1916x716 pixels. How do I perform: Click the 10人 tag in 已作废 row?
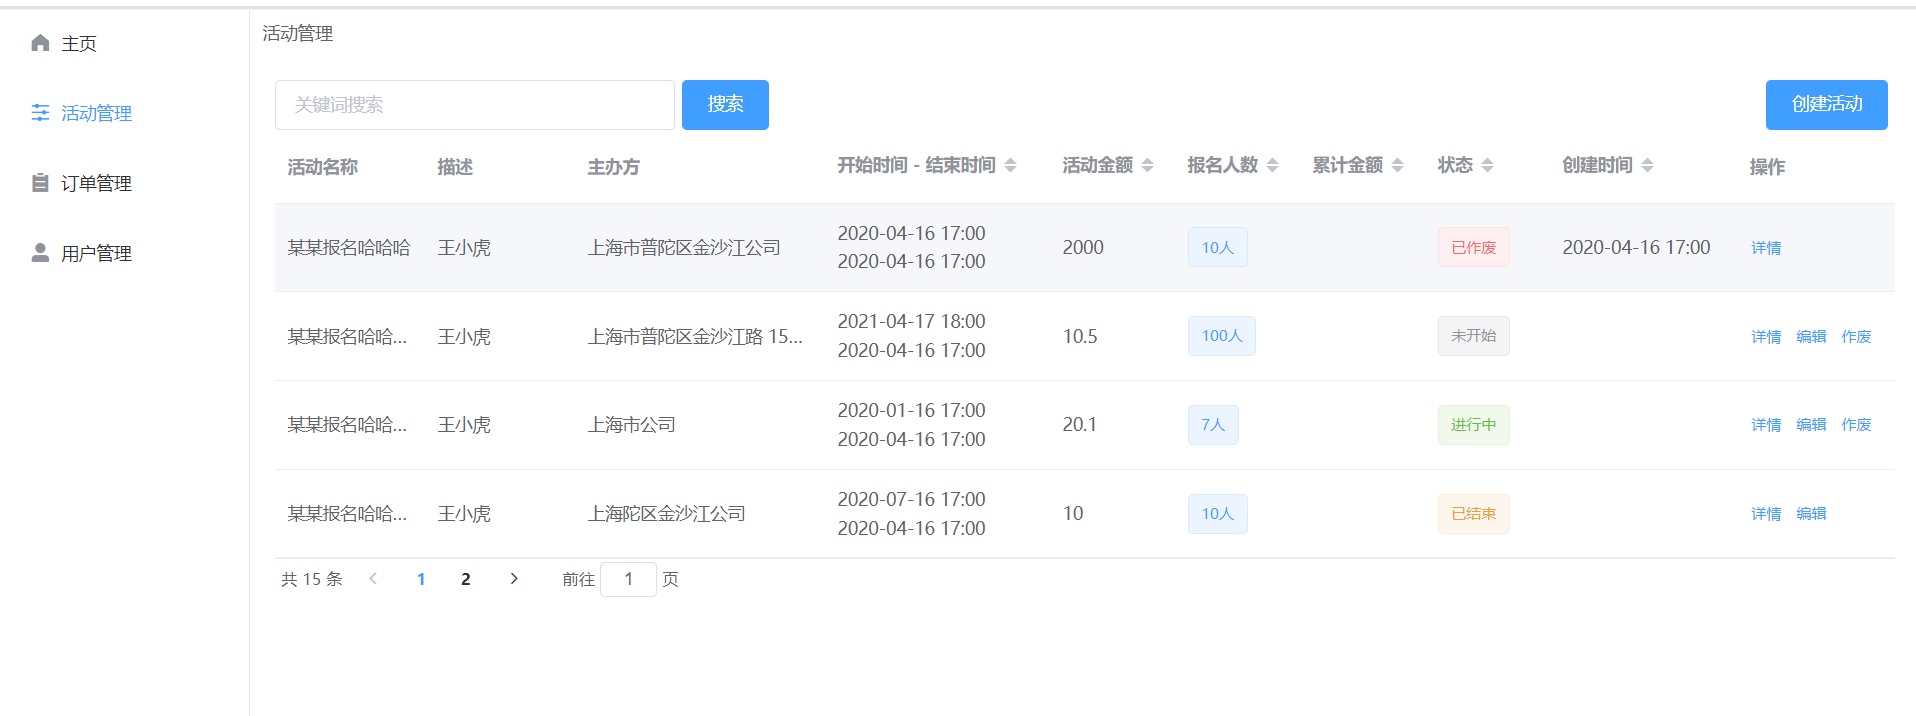pyautogui.click(x=1218, y=247)
